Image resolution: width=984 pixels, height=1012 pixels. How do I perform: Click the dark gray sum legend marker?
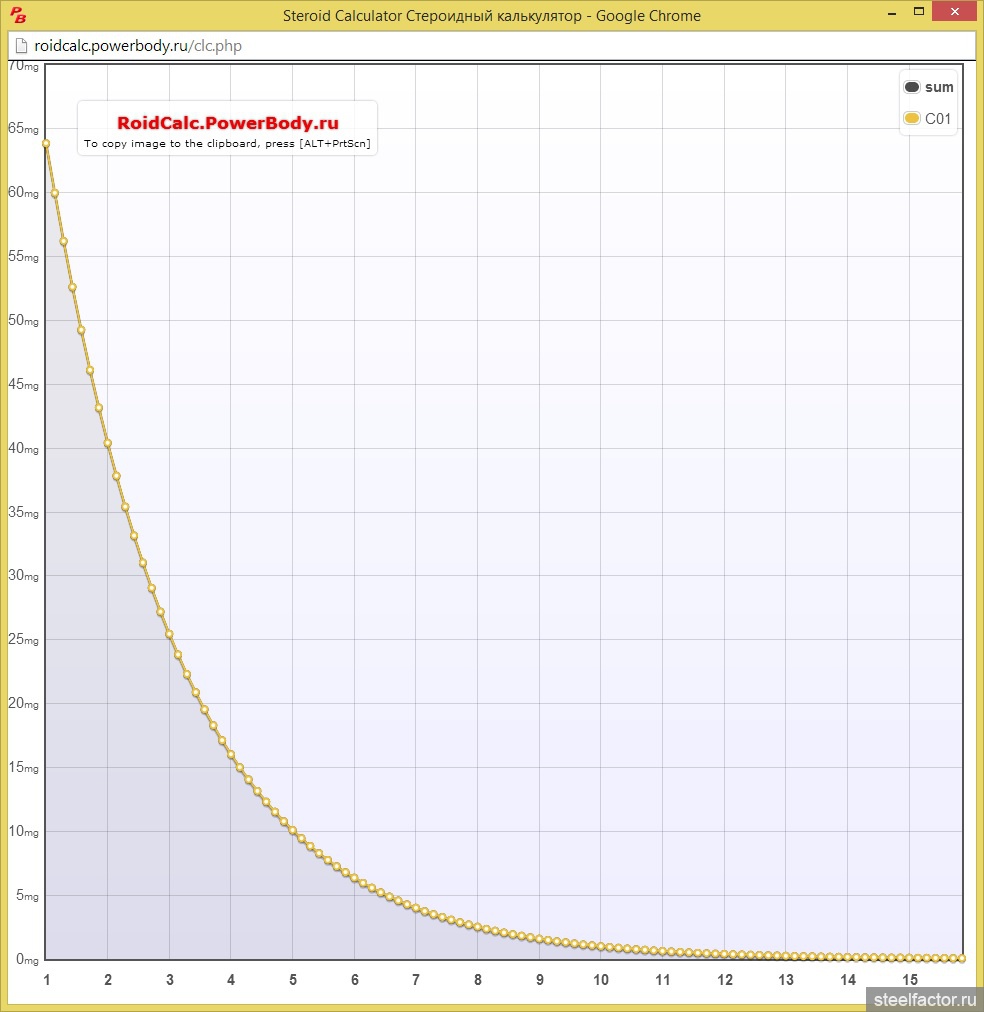pos(911,87)
